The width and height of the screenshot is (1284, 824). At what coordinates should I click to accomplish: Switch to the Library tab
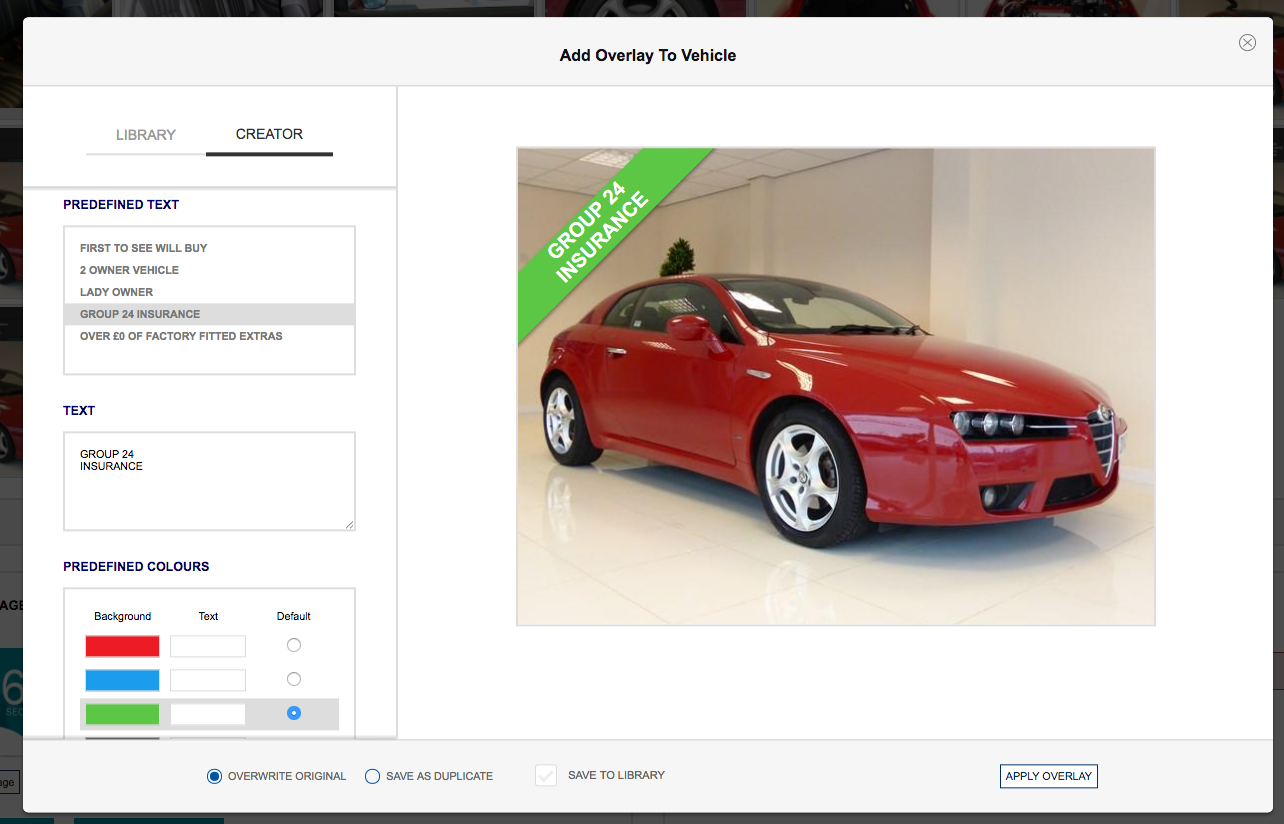click(146, 135)
